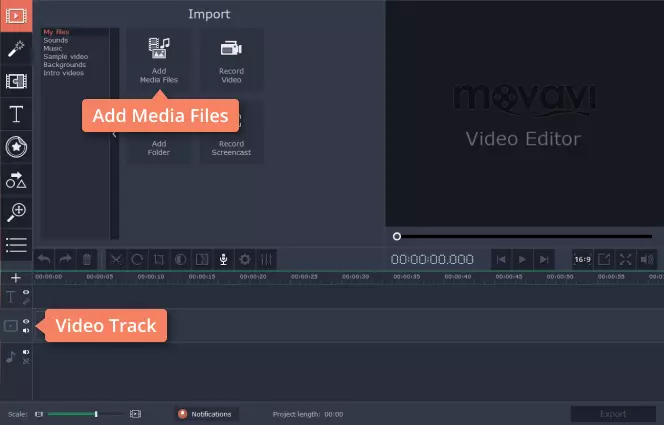The width and height of the screenshot is (664, 425).
Task: Collapse the import sidebar arrow
Action: point(114,134)
